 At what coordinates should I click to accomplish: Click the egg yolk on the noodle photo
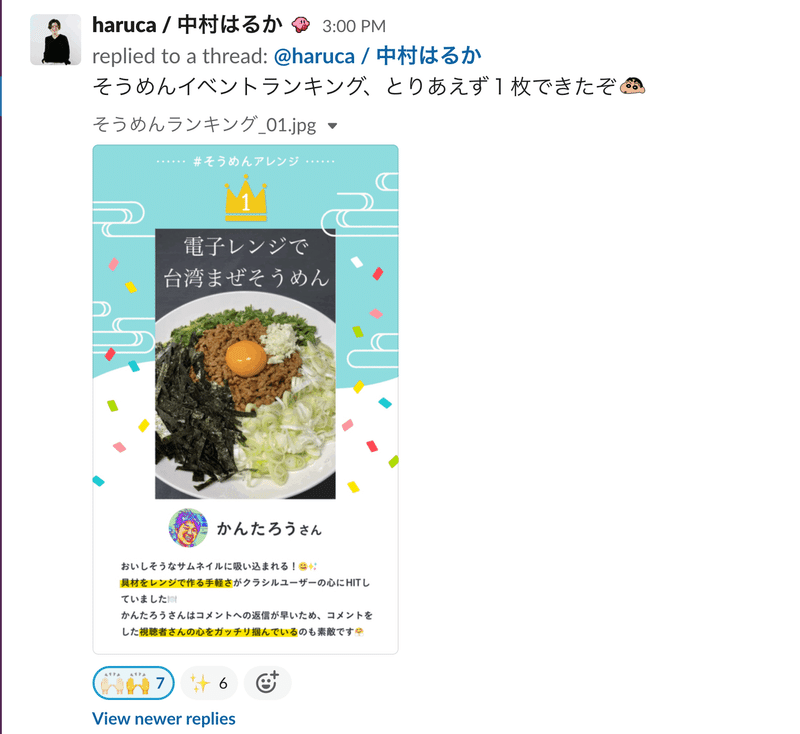point(246,358)
